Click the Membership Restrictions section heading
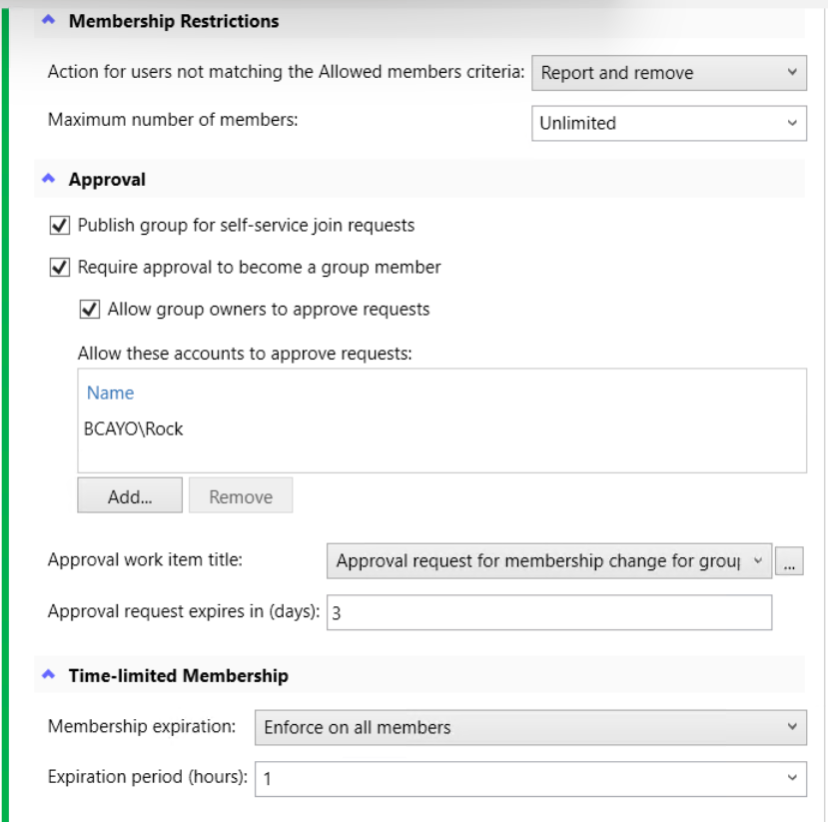Screen dimensions: 828x822 pos(174,21)
